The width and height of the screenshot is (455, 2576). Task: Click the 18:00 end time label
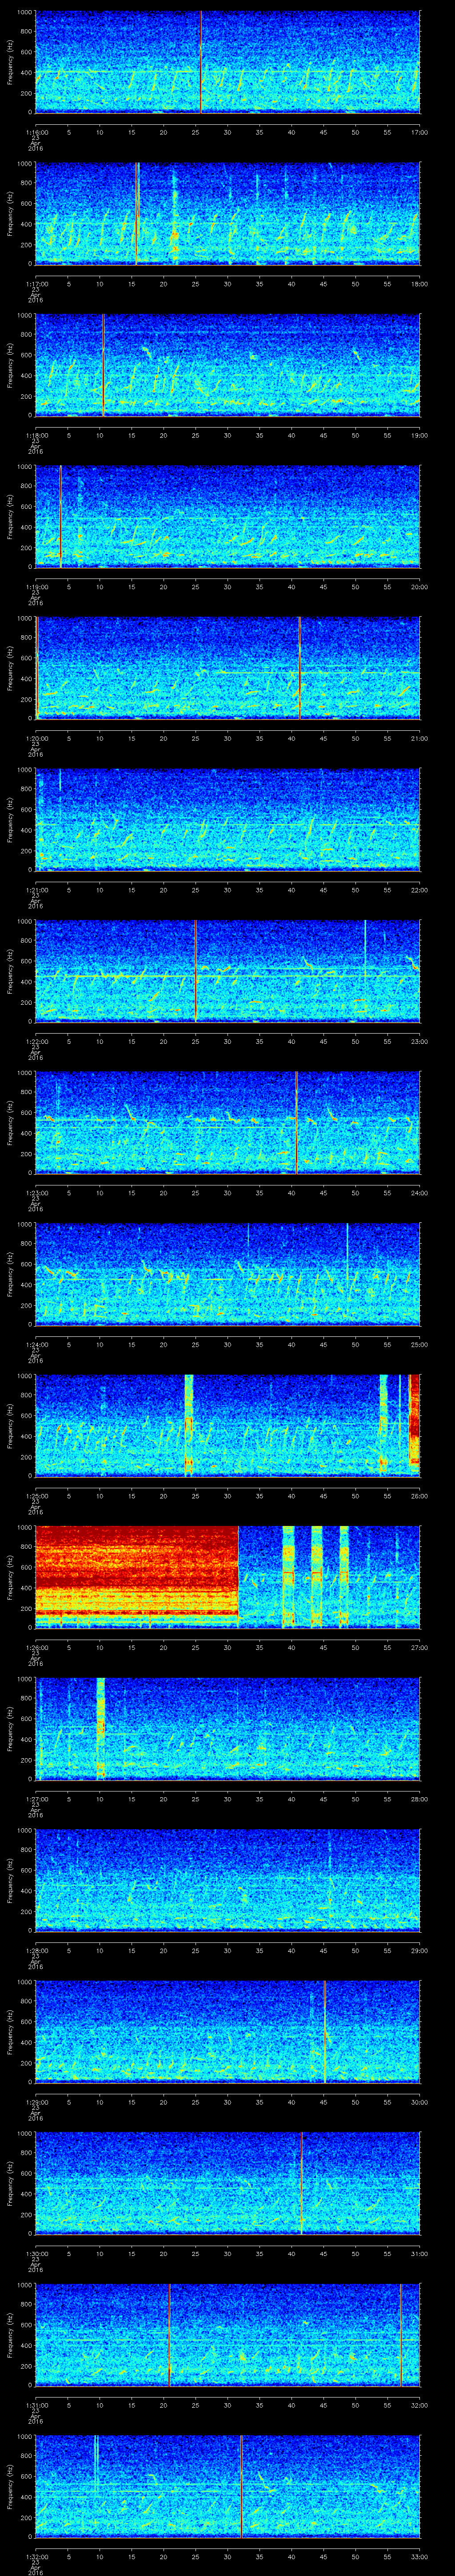click(x=419, y=284)
